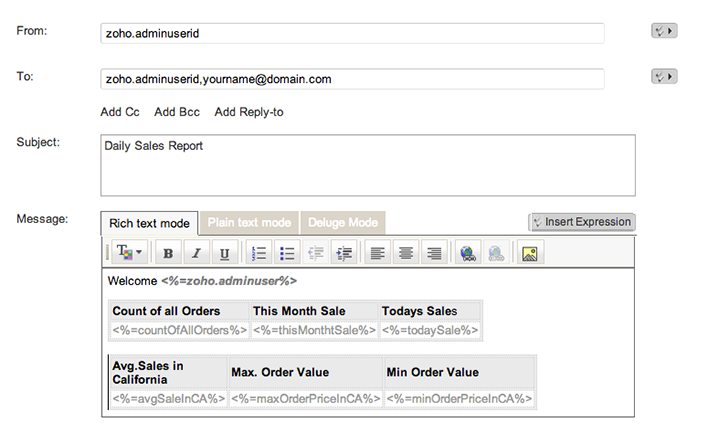
Task: Switch to the Deluge Mode tab
Action: (x=343, y=222)
